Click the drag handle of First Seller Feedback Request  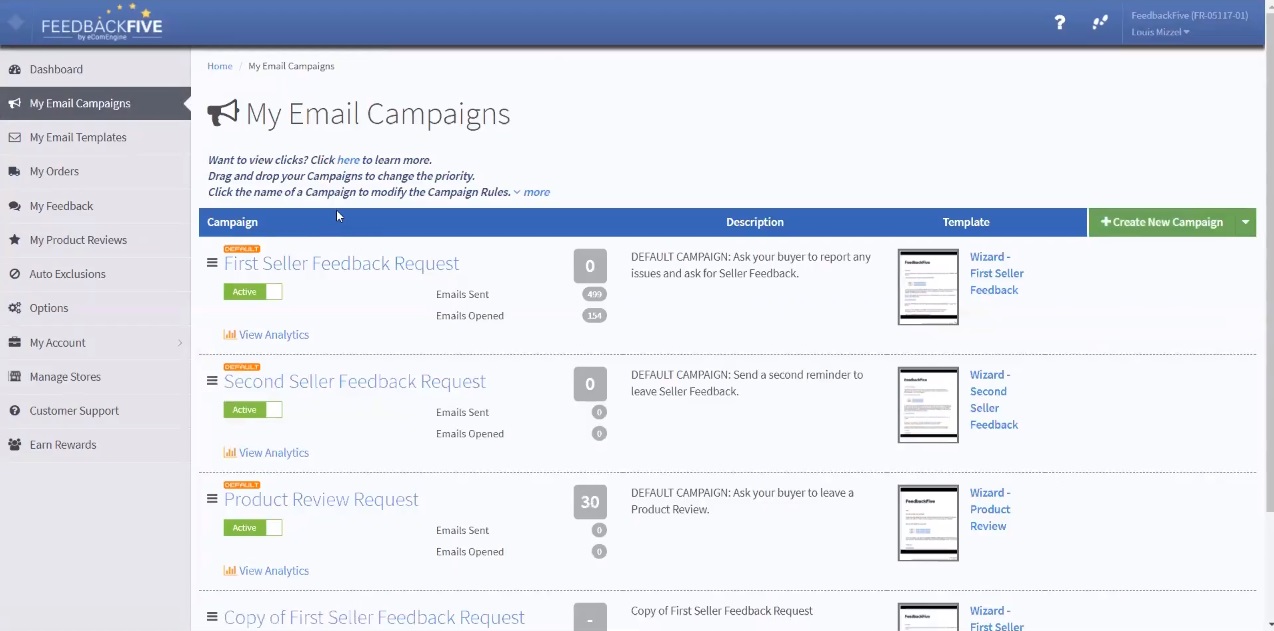(x=212, y=263)
